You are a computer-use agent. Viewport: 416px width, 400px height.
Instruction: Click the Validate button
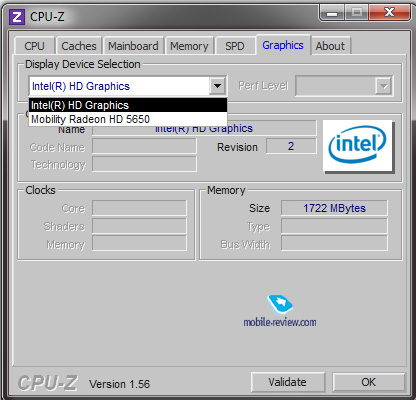[288, 382]
